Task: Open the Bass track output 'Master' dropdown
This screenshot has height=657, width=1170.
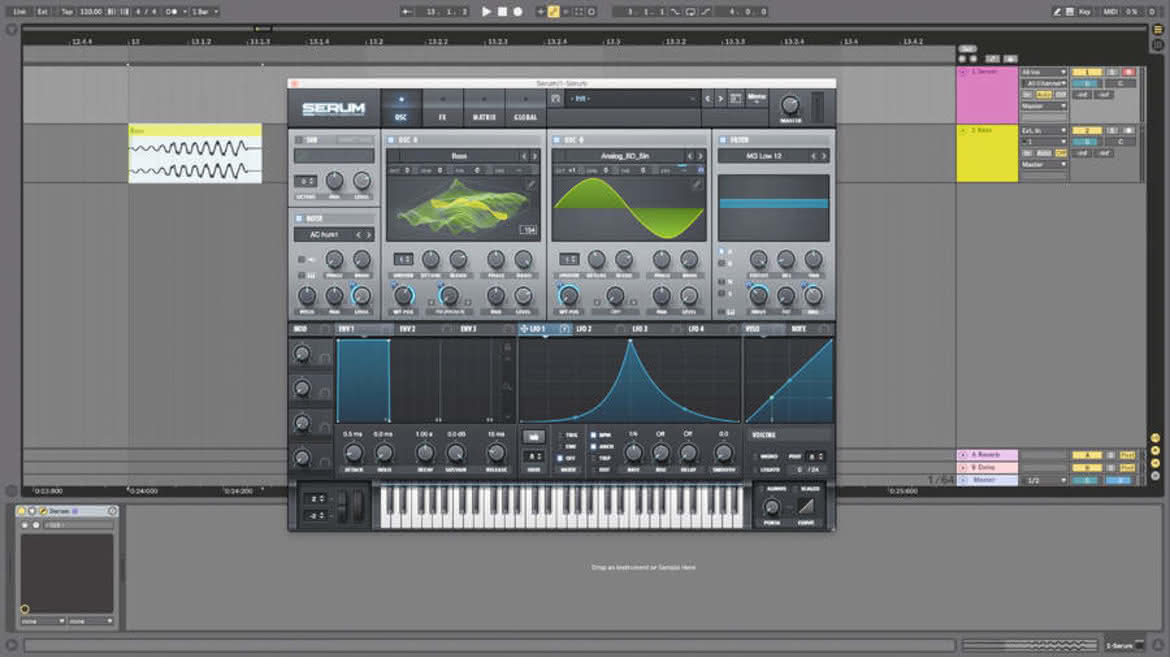Action: click(1044, 164)
